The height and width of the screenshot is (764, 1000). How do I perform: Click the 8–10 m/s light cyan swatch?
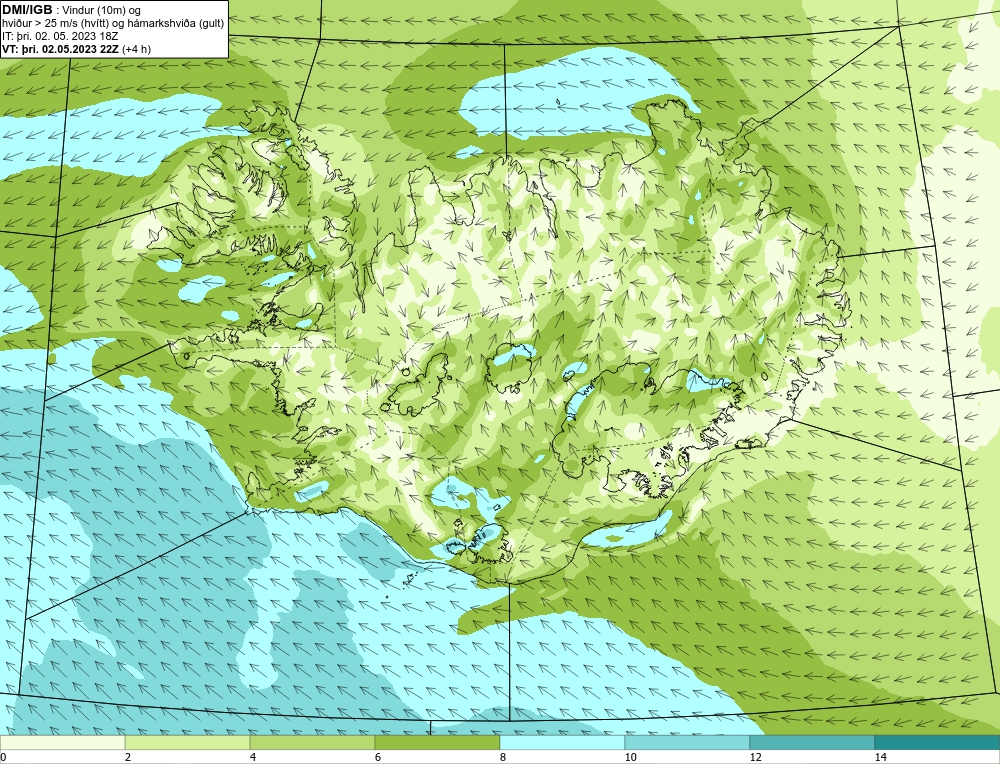click(x=562, y=743)
